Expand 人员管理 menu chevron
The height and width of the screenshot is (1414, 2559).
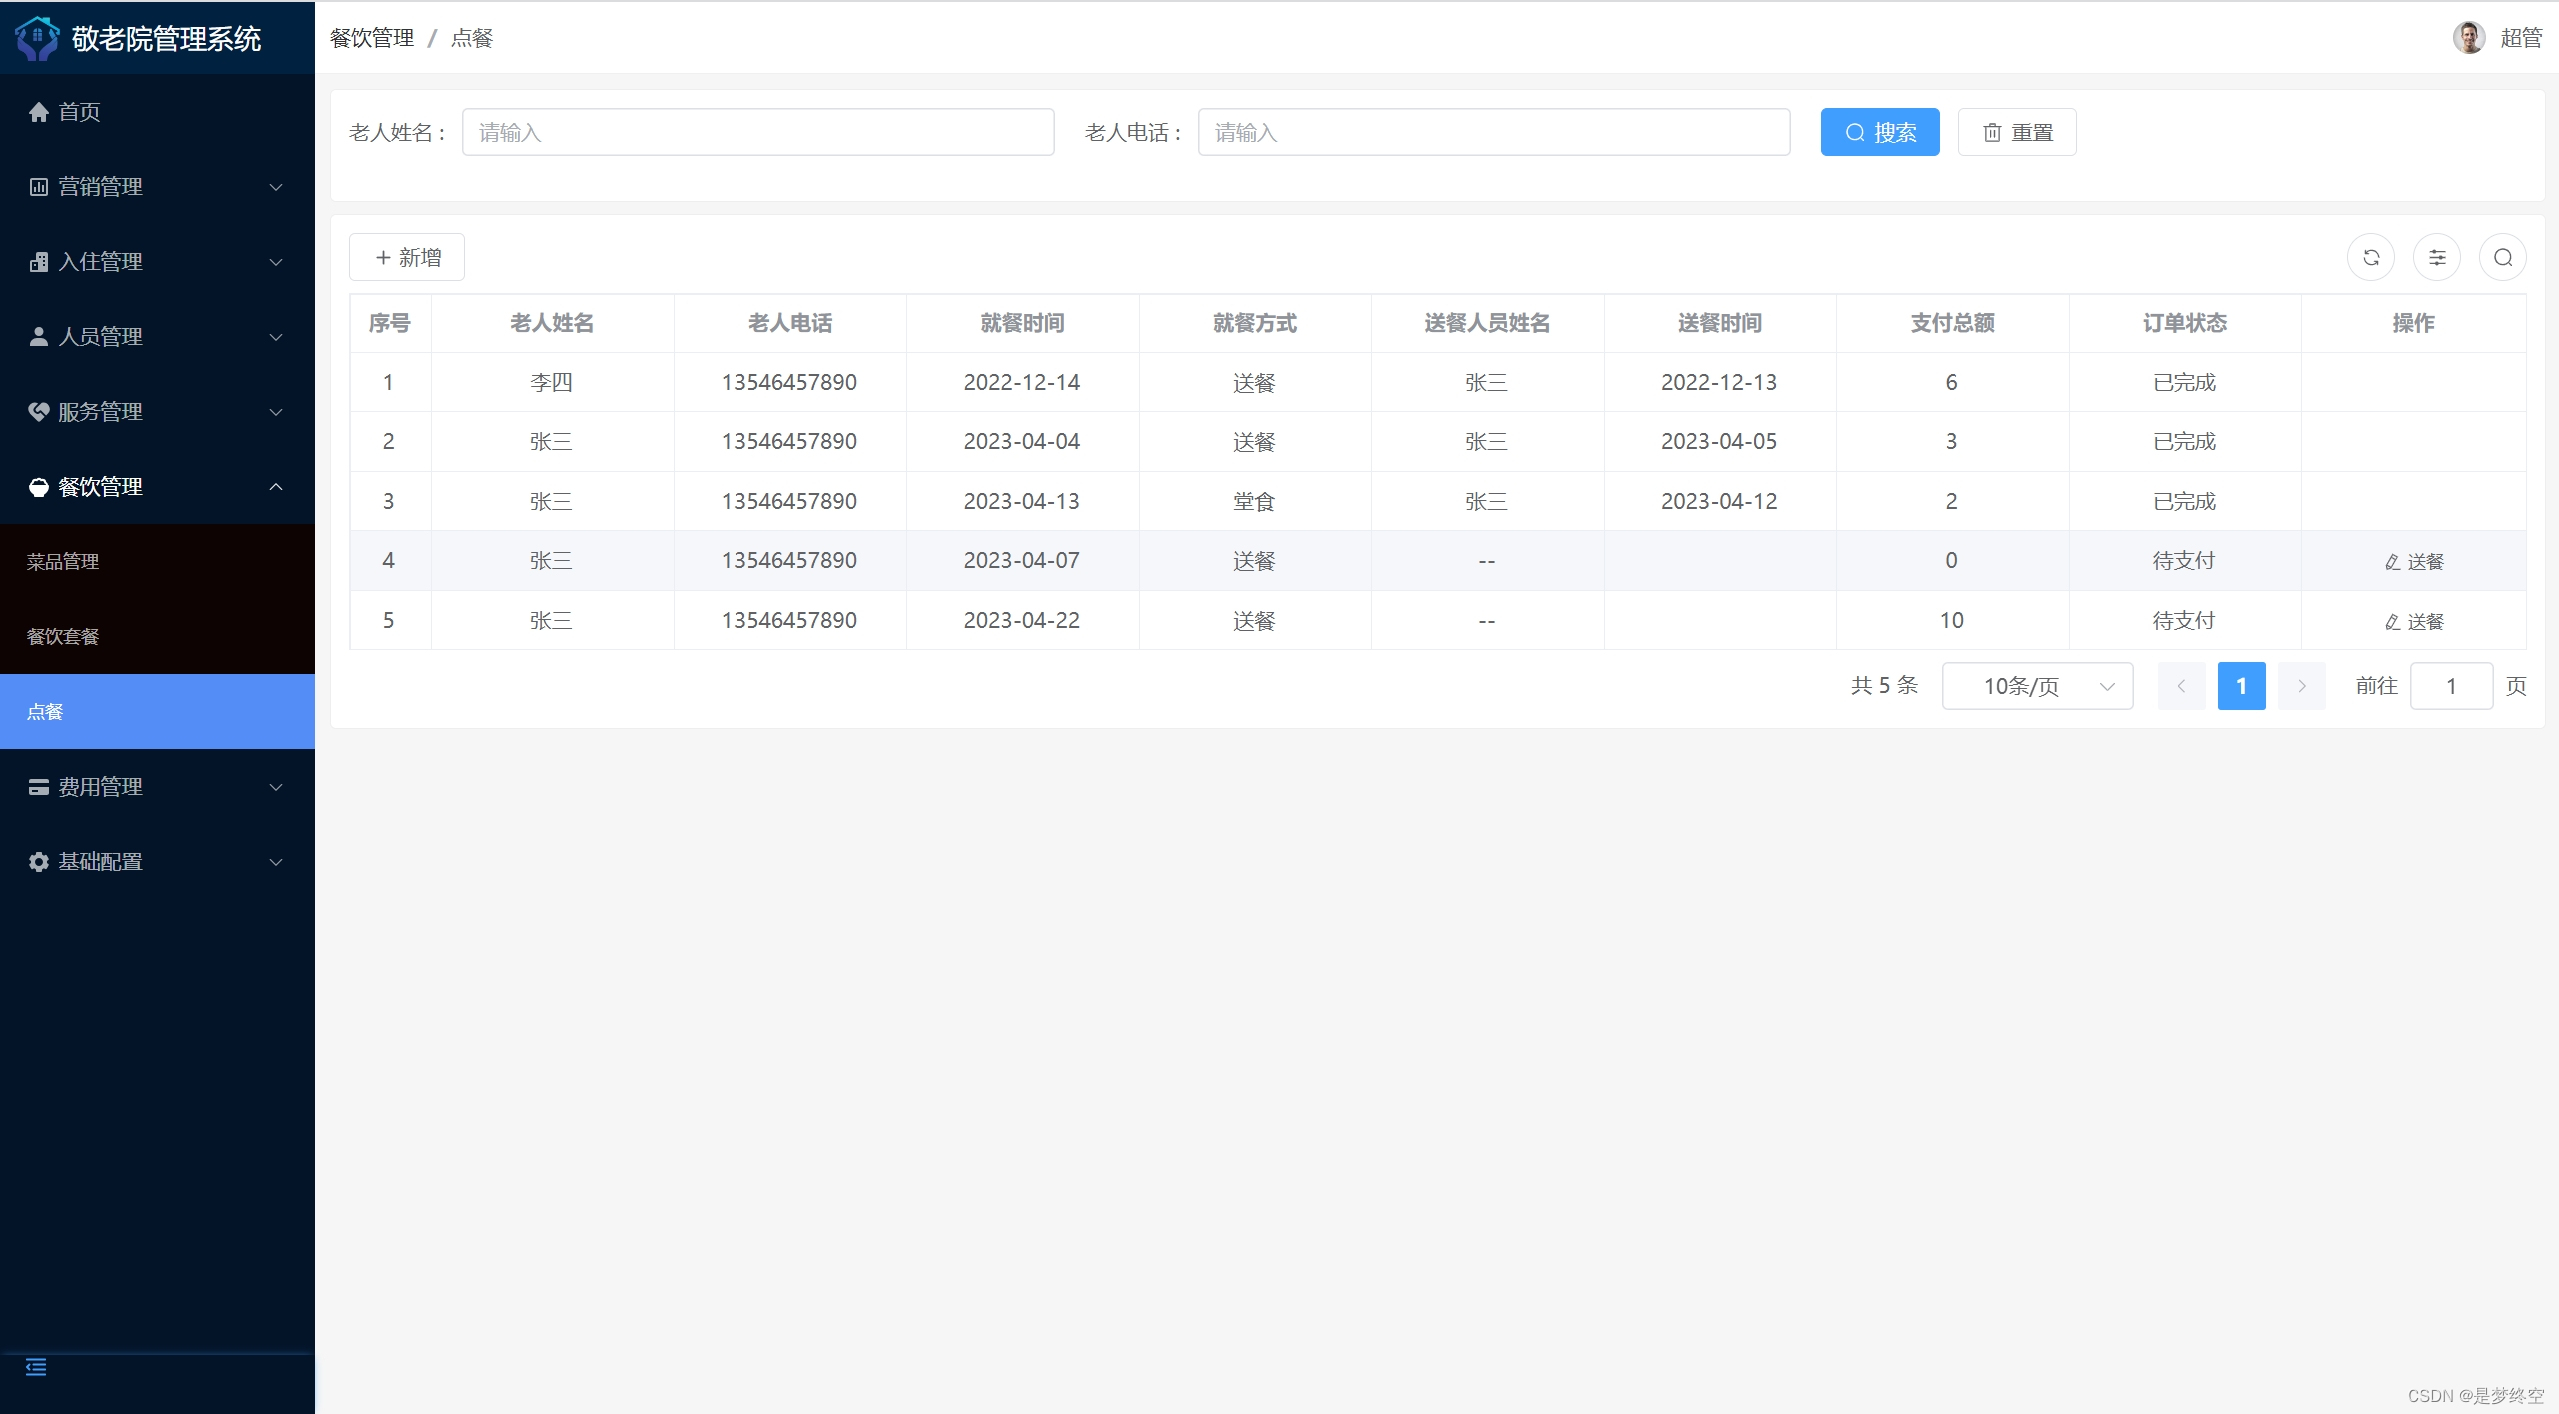click(276, 337)
